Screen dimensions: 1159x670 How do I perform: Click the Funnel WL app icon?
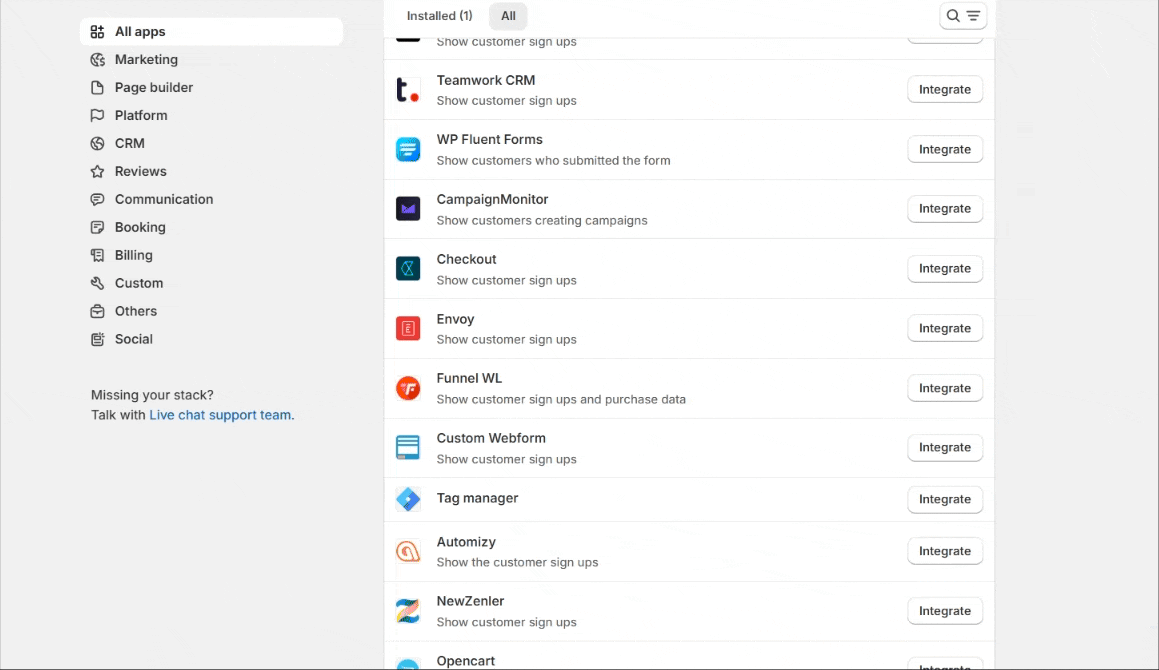408,388
